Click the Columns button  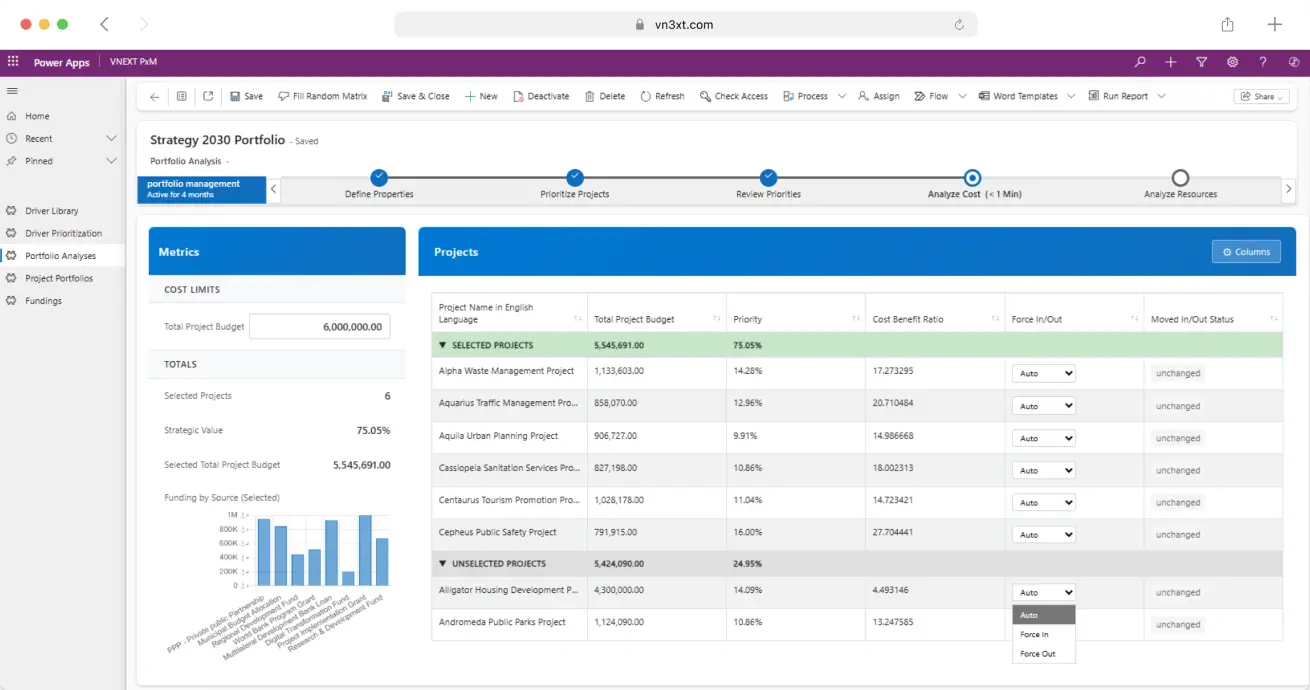coord(1246,252)
